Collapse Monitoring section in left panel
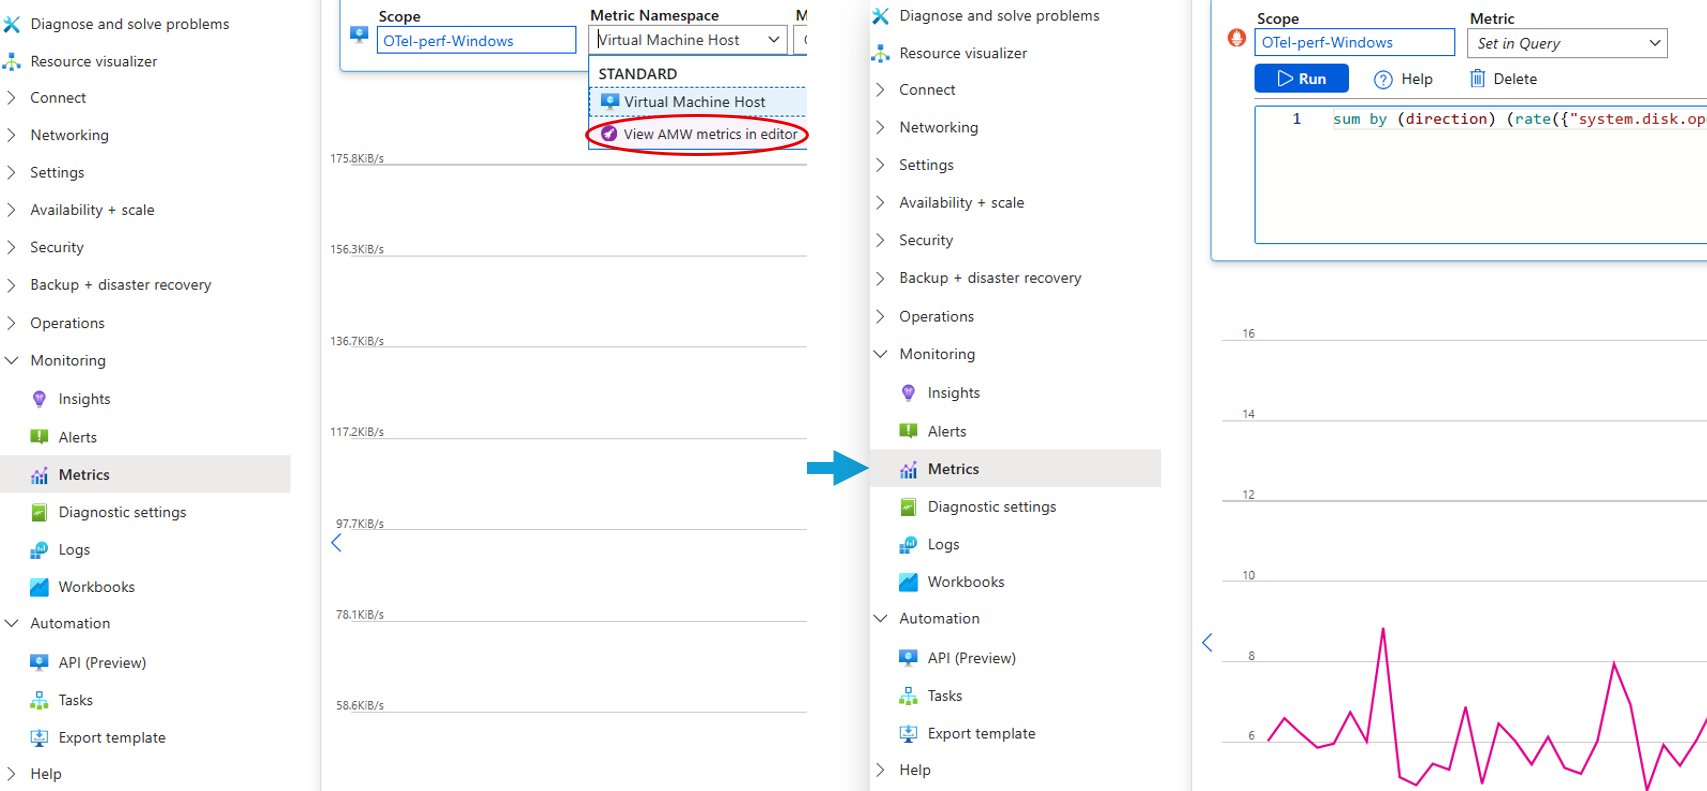 pos(11,361)
